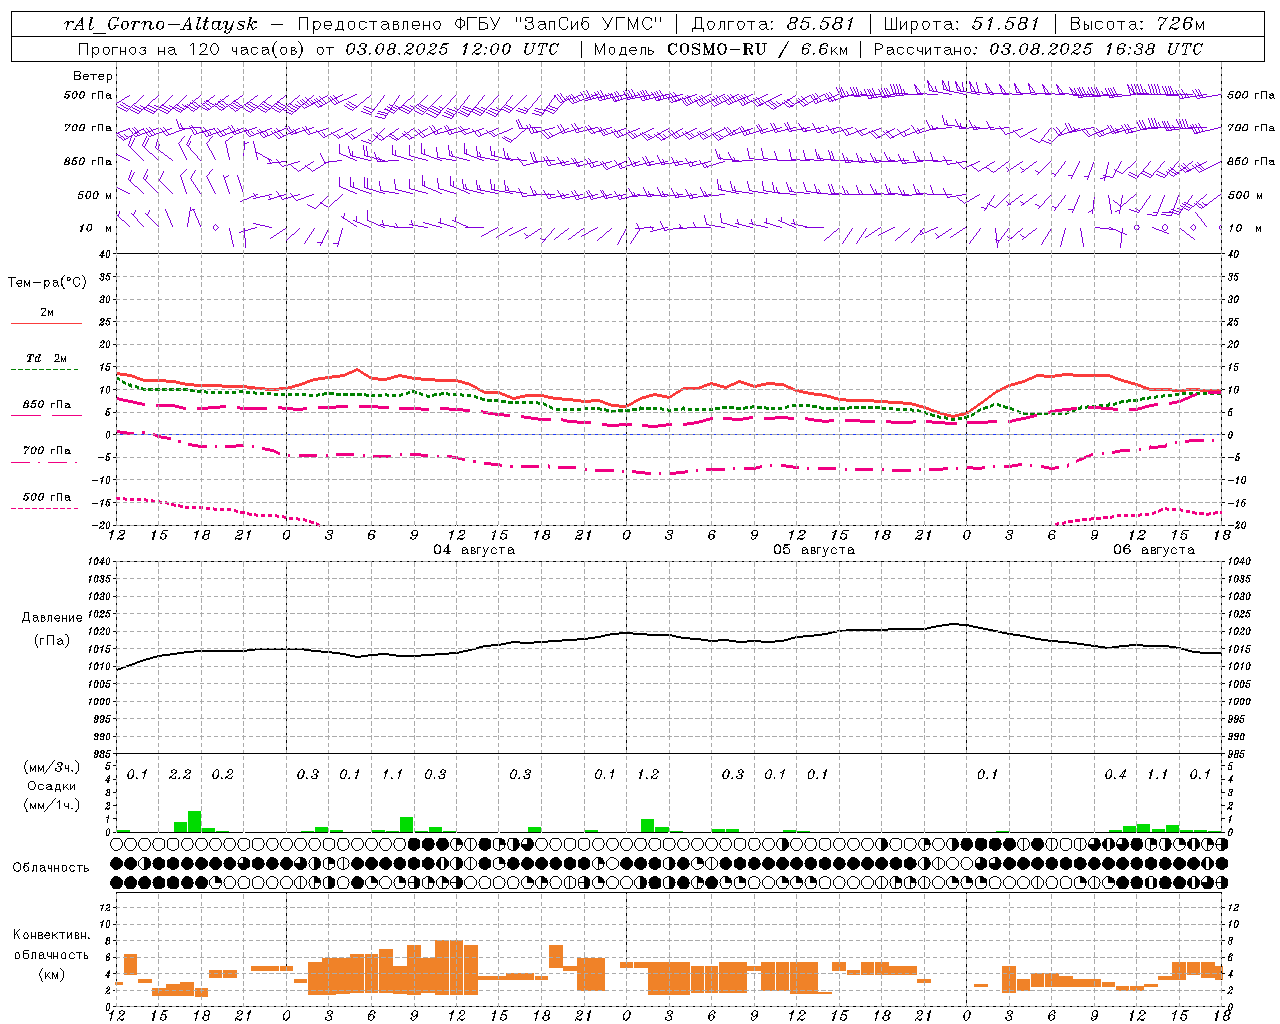Image resolution: width=1280 pixels, height=1024 pixels.
Task: Click the Давление pressure panel label
Action: click(x=52, y=618)
